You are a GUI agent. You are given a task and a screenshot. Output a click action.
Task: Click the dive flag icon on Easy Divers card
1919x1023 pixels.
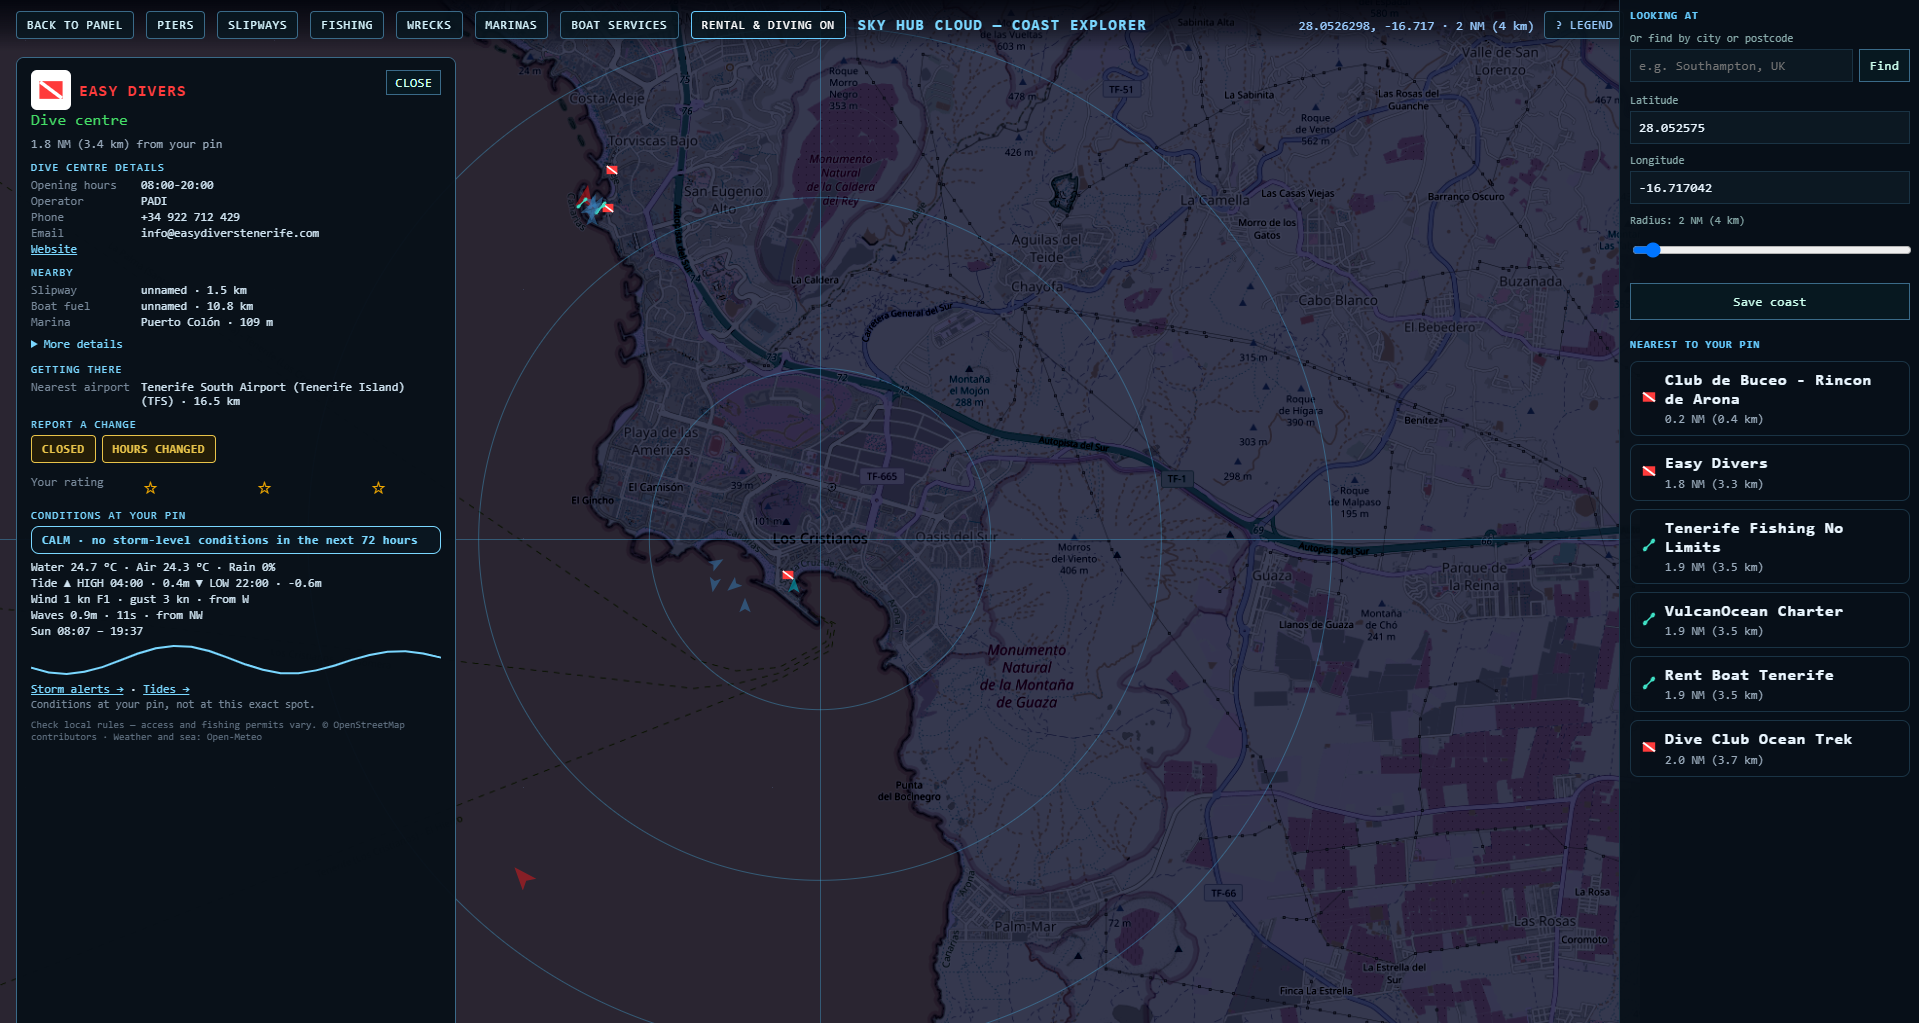1649,472
